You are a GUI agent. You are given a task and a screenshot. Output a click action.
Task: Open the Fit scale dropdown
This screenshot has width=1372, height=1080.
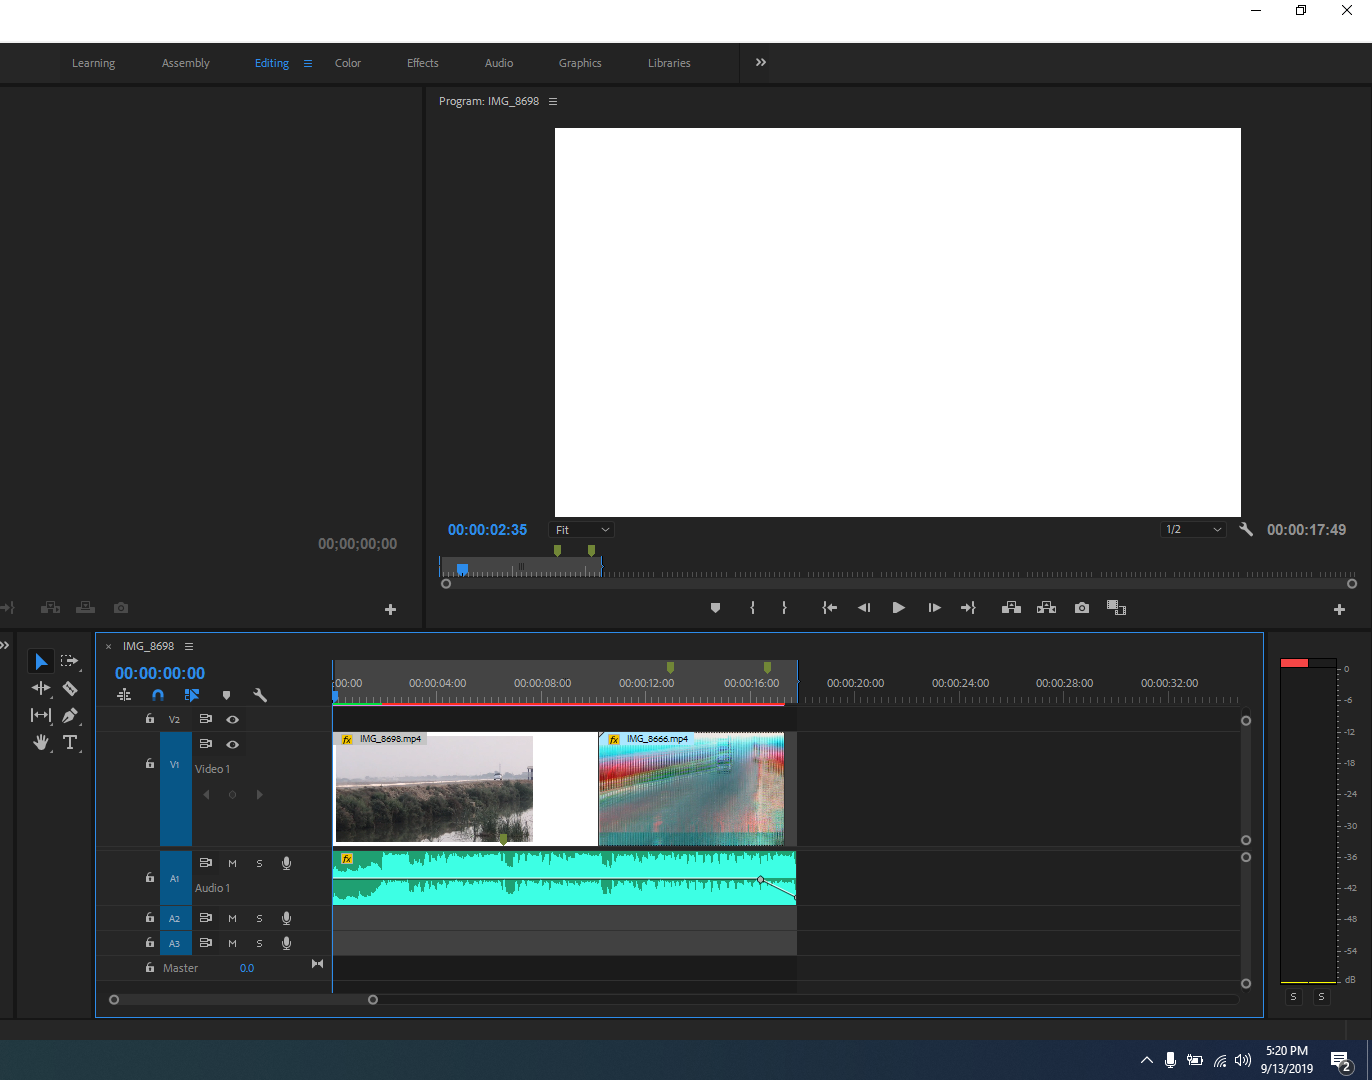580,529
